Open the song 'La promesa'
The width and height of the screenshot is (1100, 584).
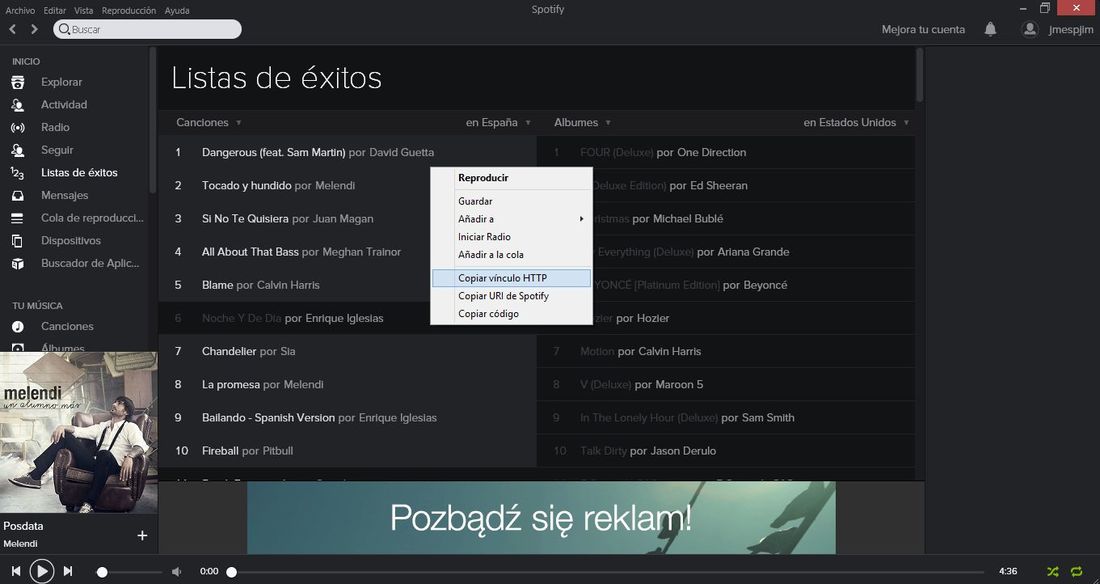coord(231,385)
